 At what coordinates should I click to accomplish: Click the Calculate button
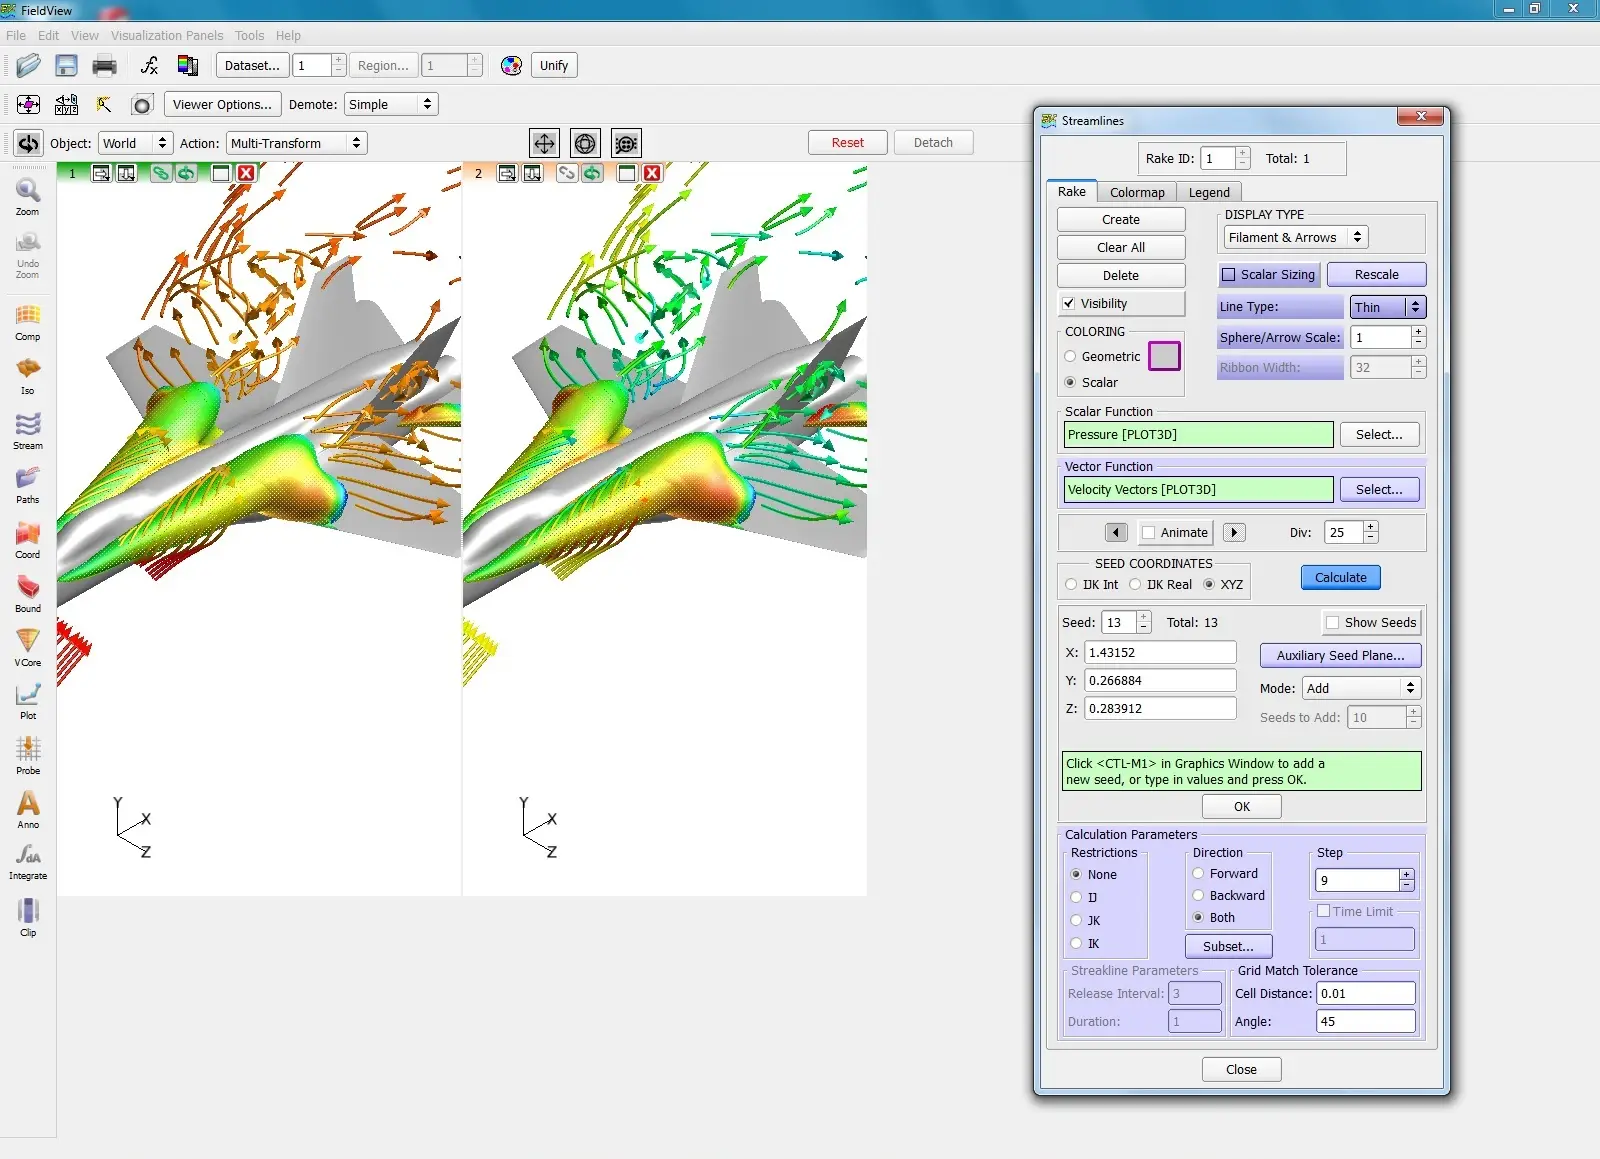(1340, 577)
